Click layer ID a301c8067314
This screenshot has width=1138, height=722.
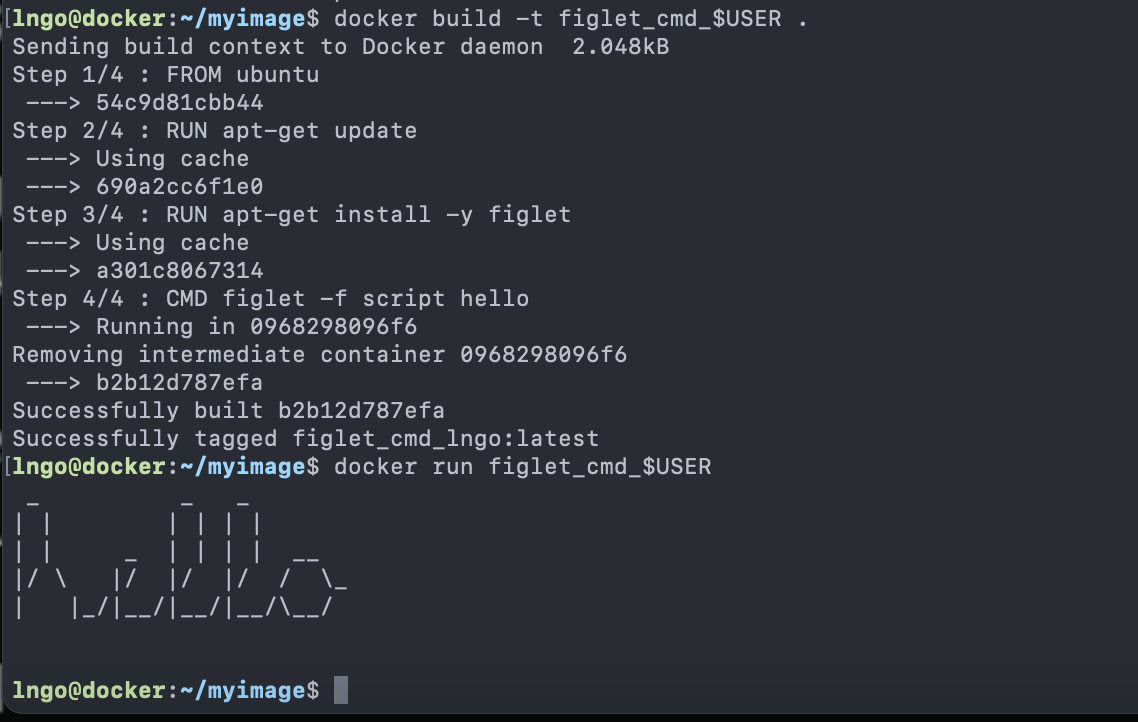coord(180,271)
